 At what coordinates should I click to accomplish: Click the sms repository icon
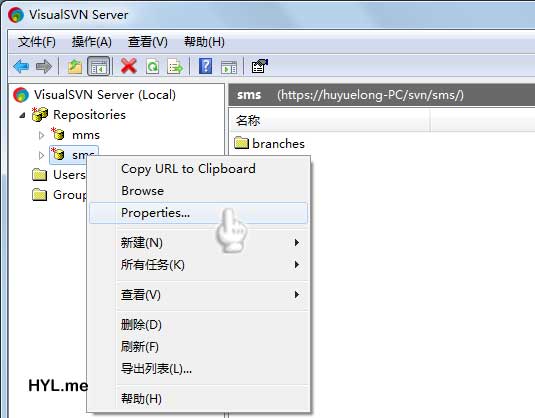(58, 154)
